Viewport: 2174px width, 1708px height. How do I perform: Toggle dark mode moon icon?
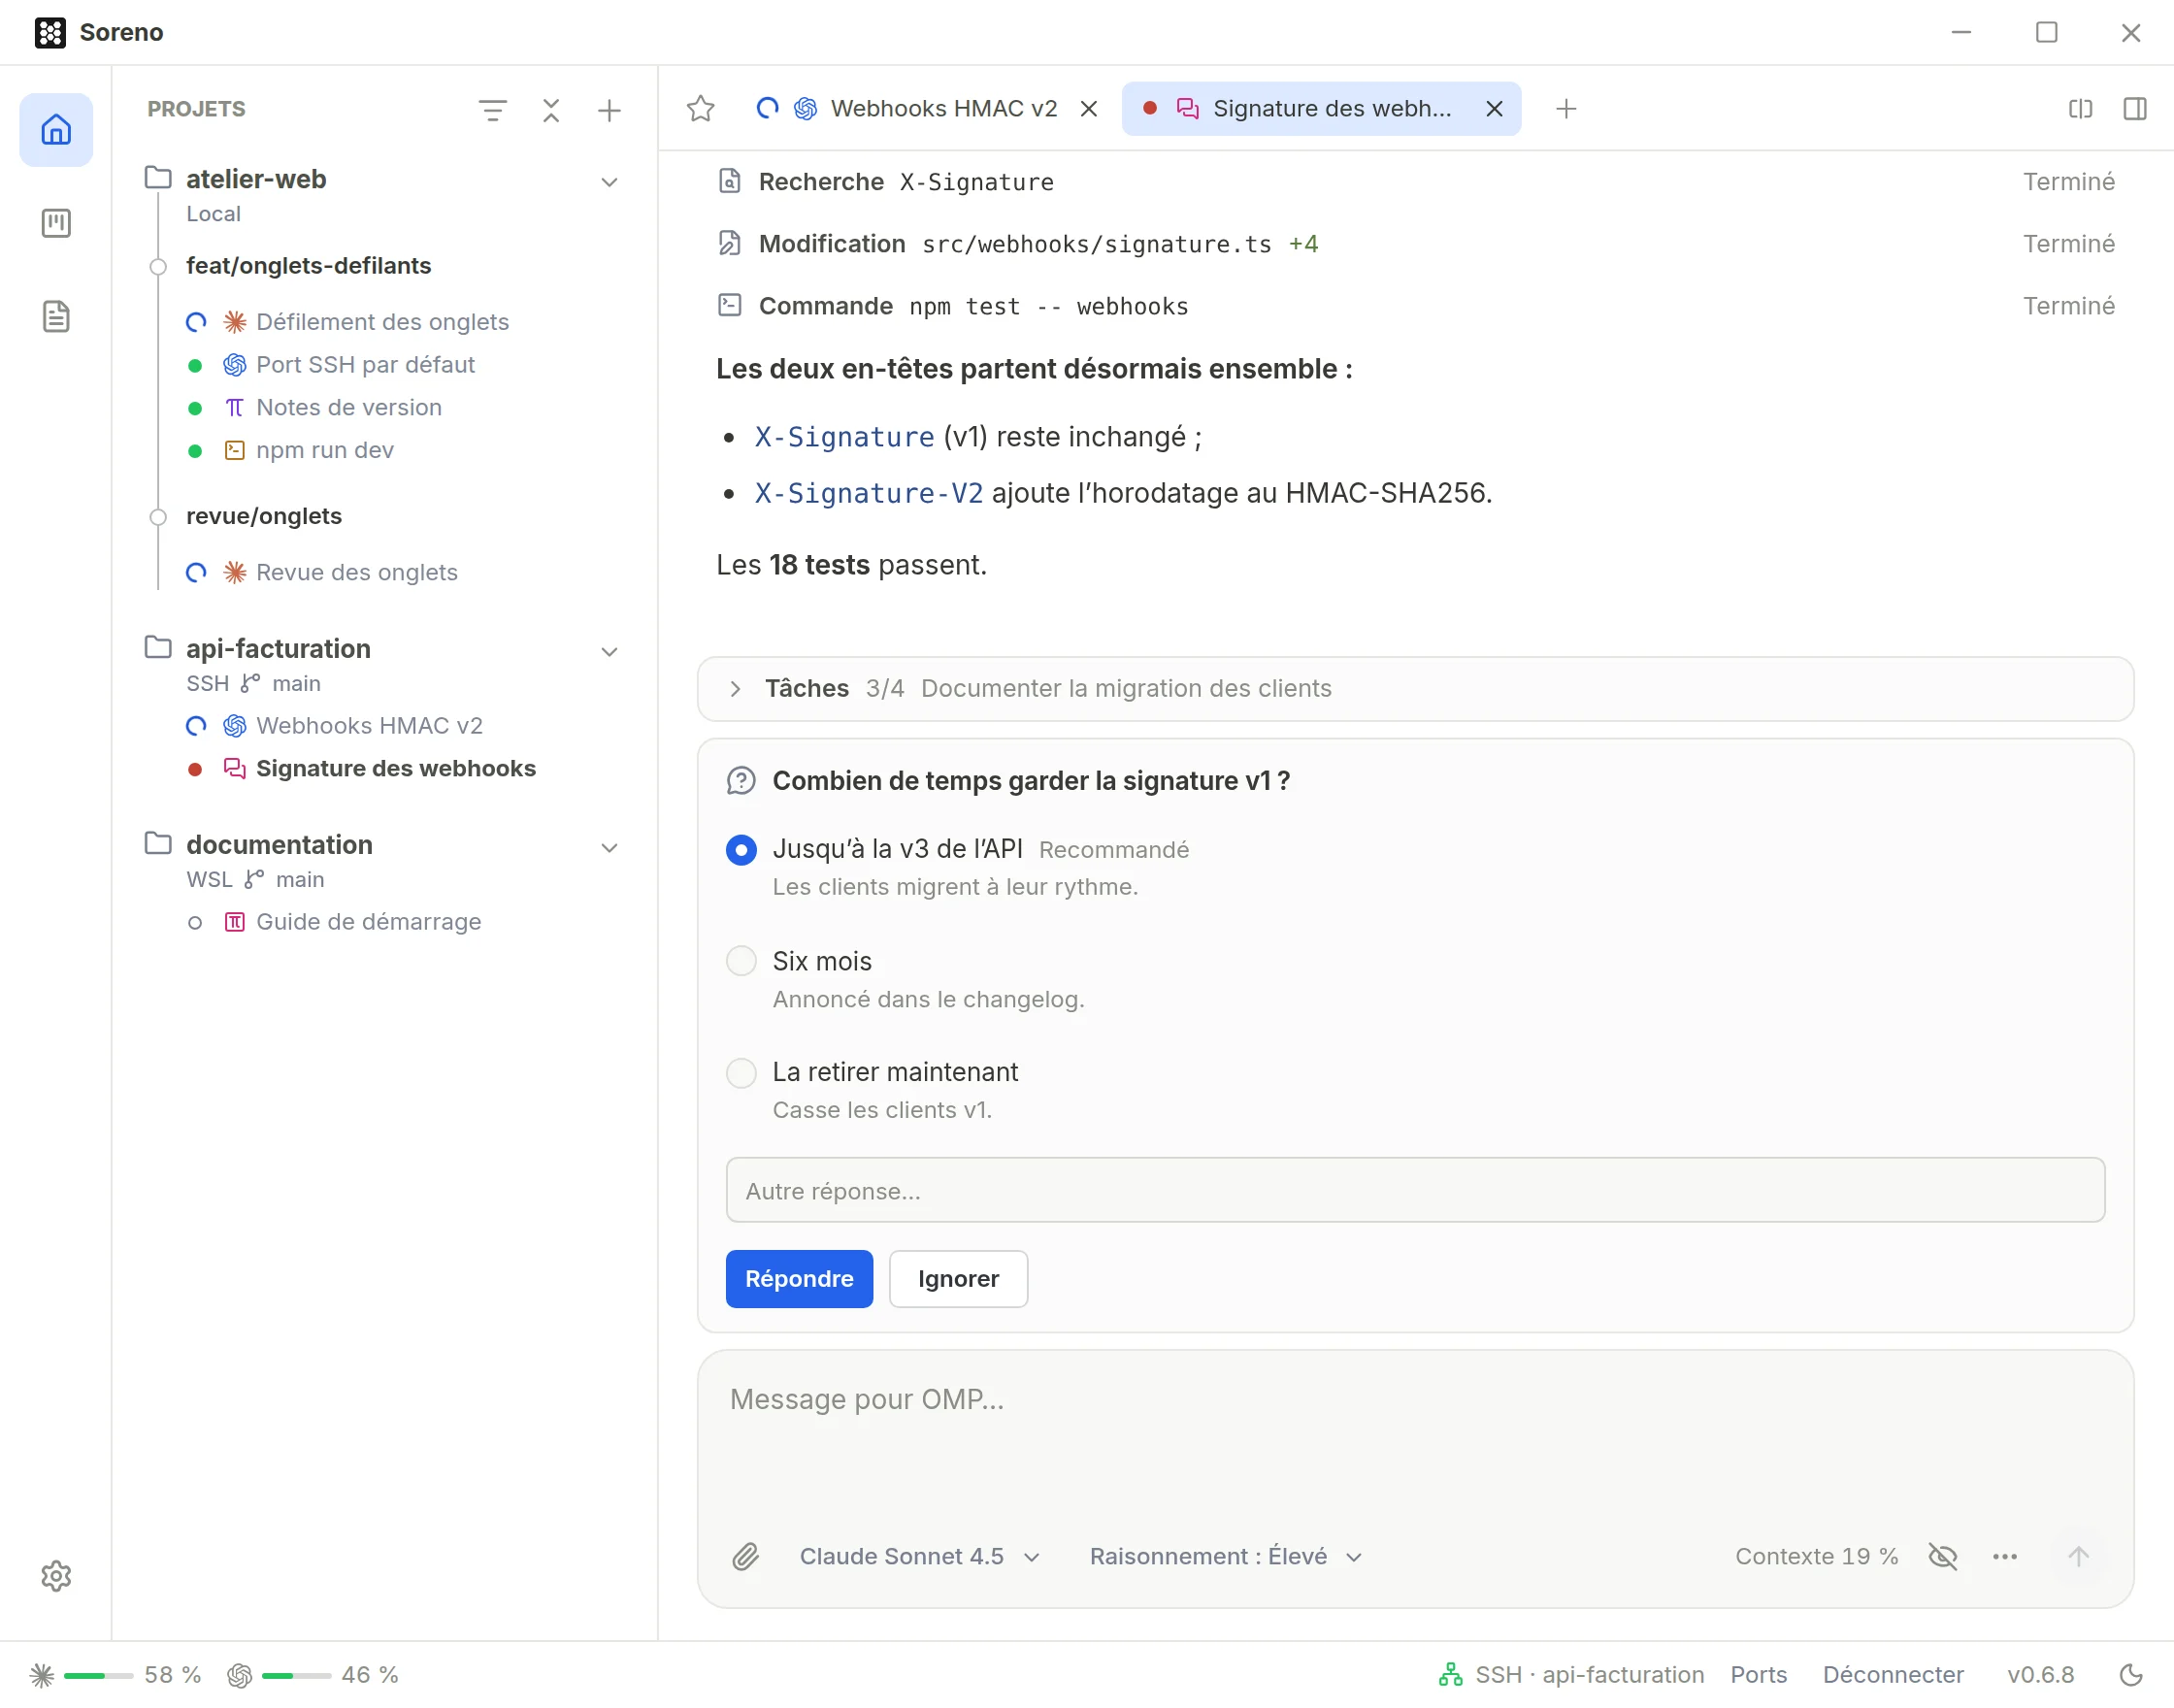click(x=2131, y=1674)
